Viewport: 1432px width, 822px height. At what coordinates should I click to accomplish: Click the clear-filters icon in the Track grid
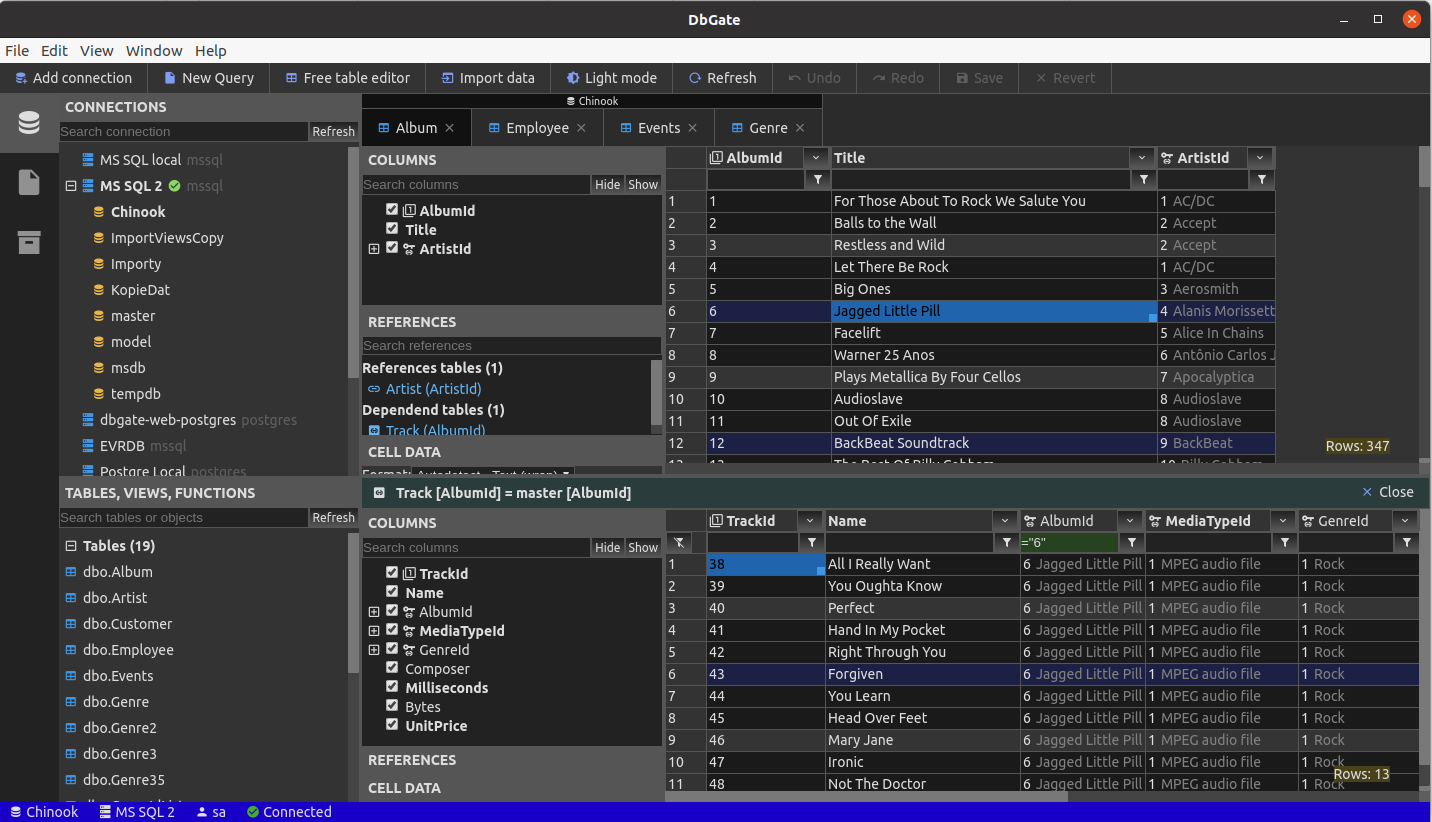pos(679,542)
